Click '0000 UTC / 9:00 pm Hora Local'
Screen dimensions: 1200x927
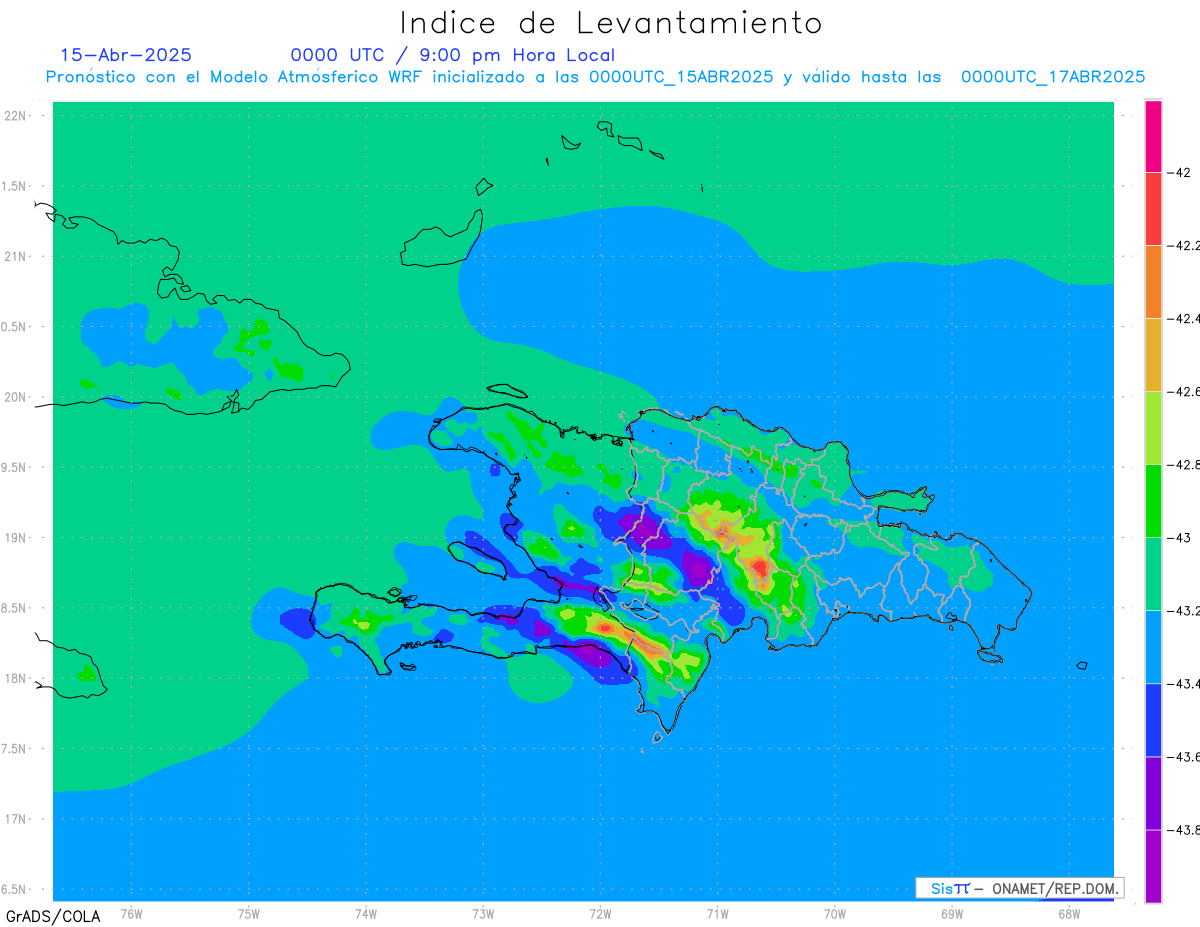pos(453,55)
